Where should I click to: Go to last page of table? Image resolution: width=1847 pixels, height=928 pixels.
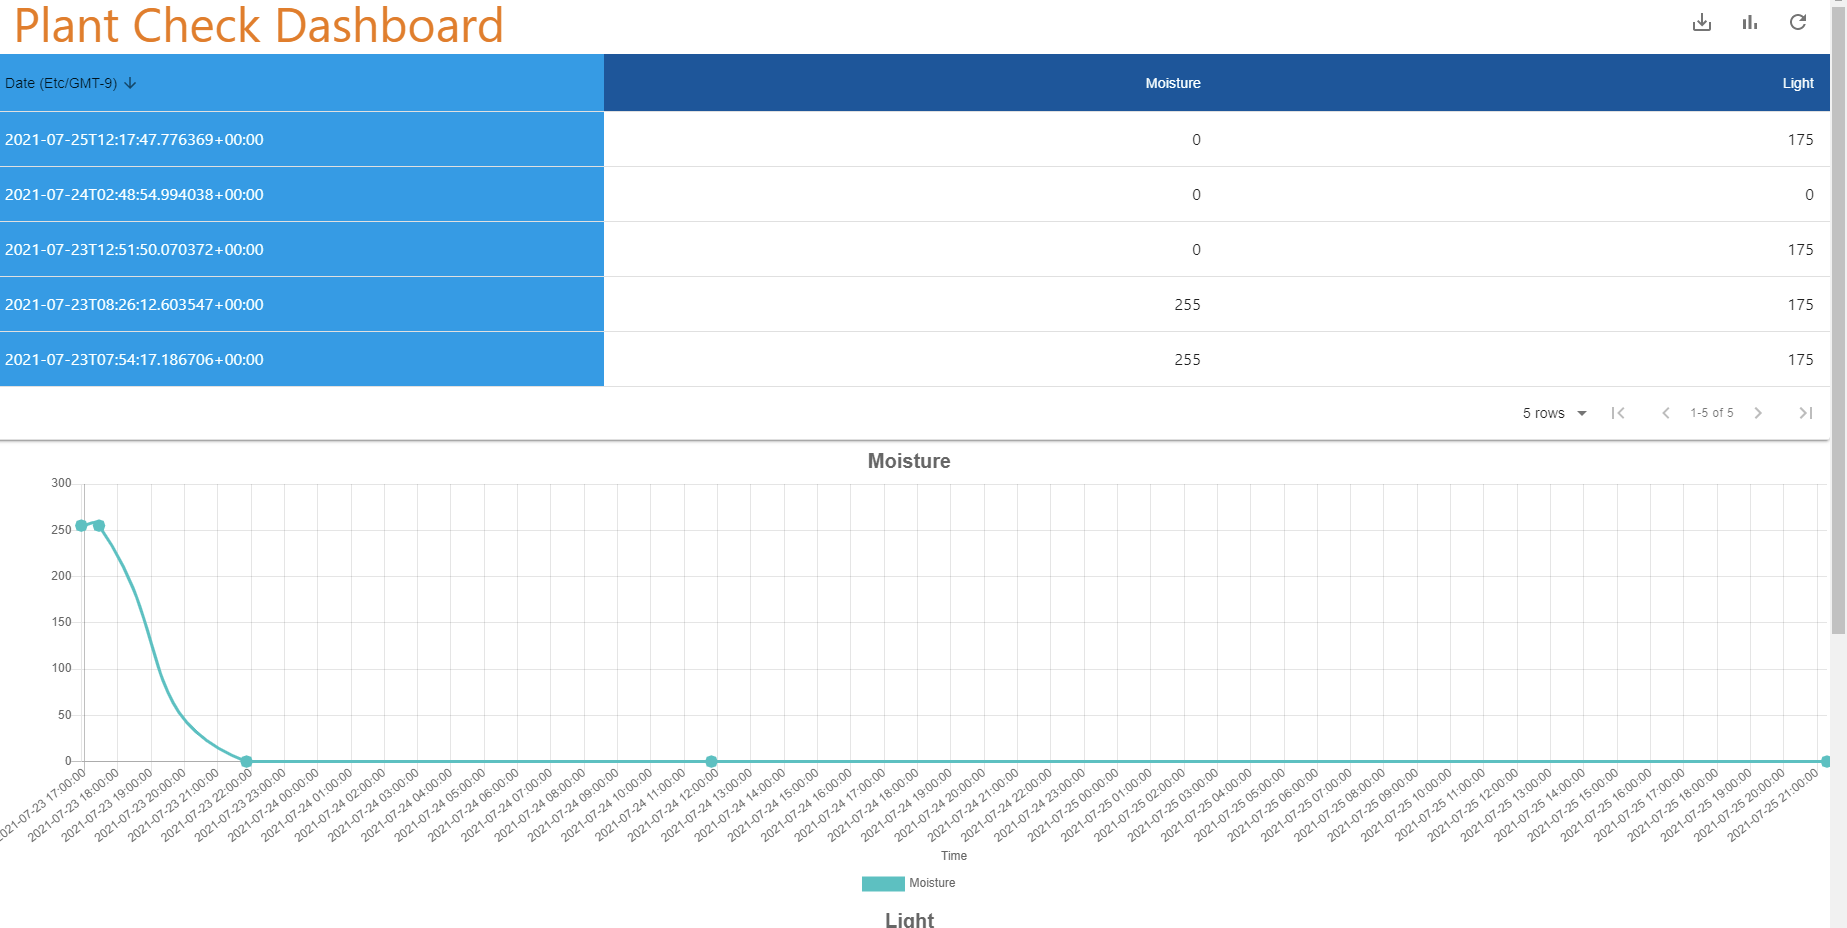pyautogui.click(x=1805, y=413)
